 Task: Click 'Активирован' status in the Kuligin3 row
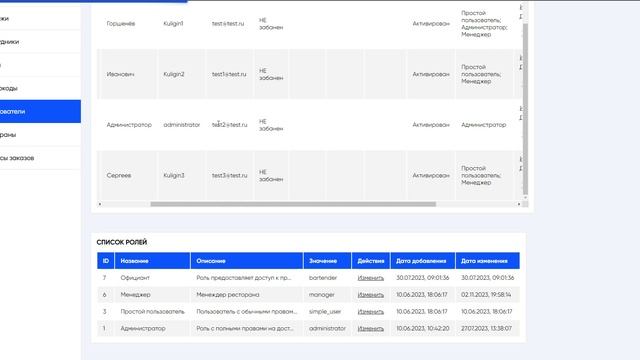[431, 176]
